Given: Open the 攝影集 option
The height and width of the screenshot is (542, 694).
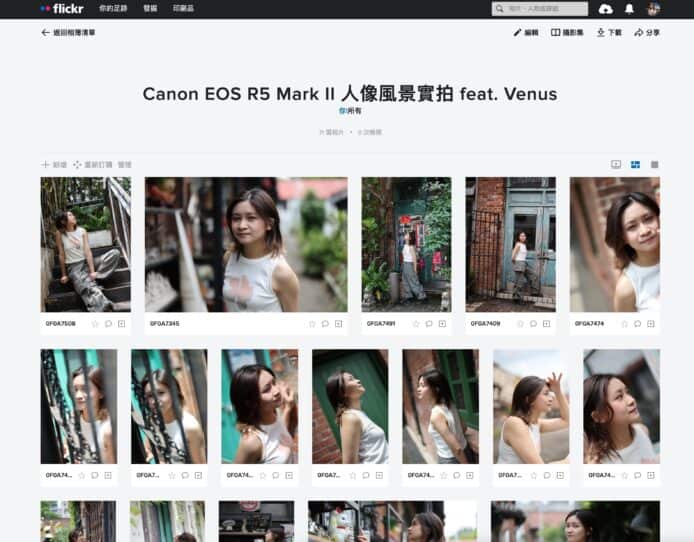Looking at the screenshot, I should click(x=569, y=33).
